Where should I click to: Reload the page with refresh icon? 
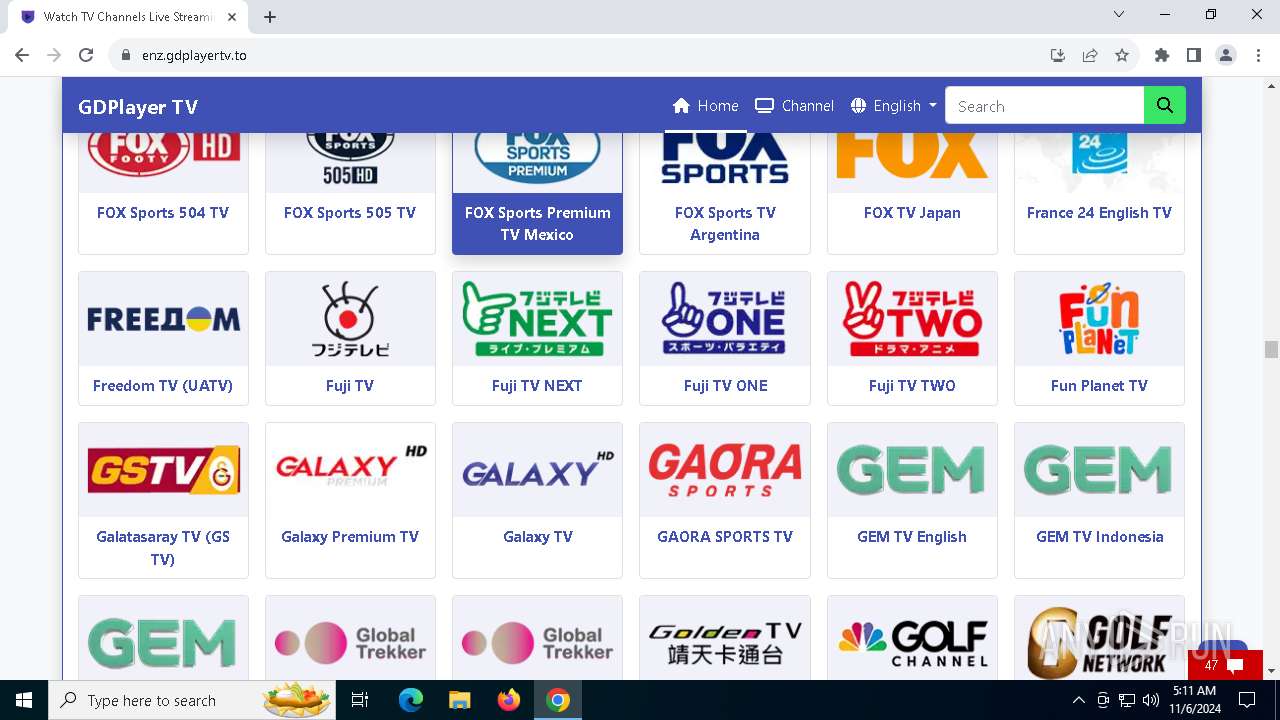(x=86, y=55)
